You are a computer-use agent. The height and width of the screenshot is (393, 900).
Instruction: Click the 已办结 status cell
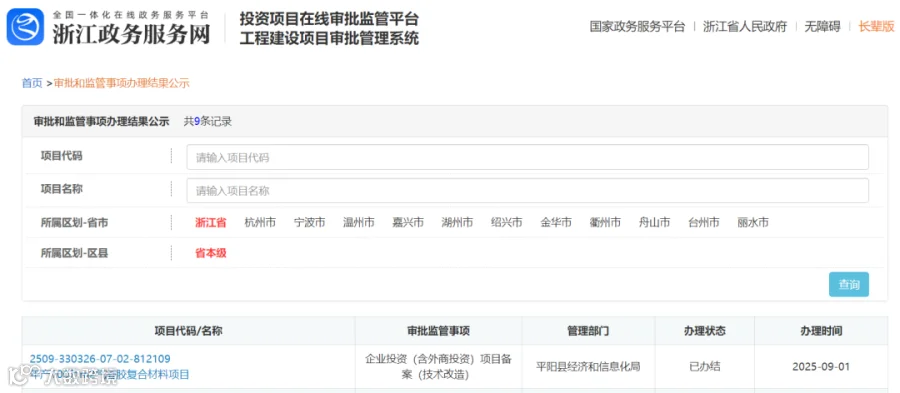point(705,367)
